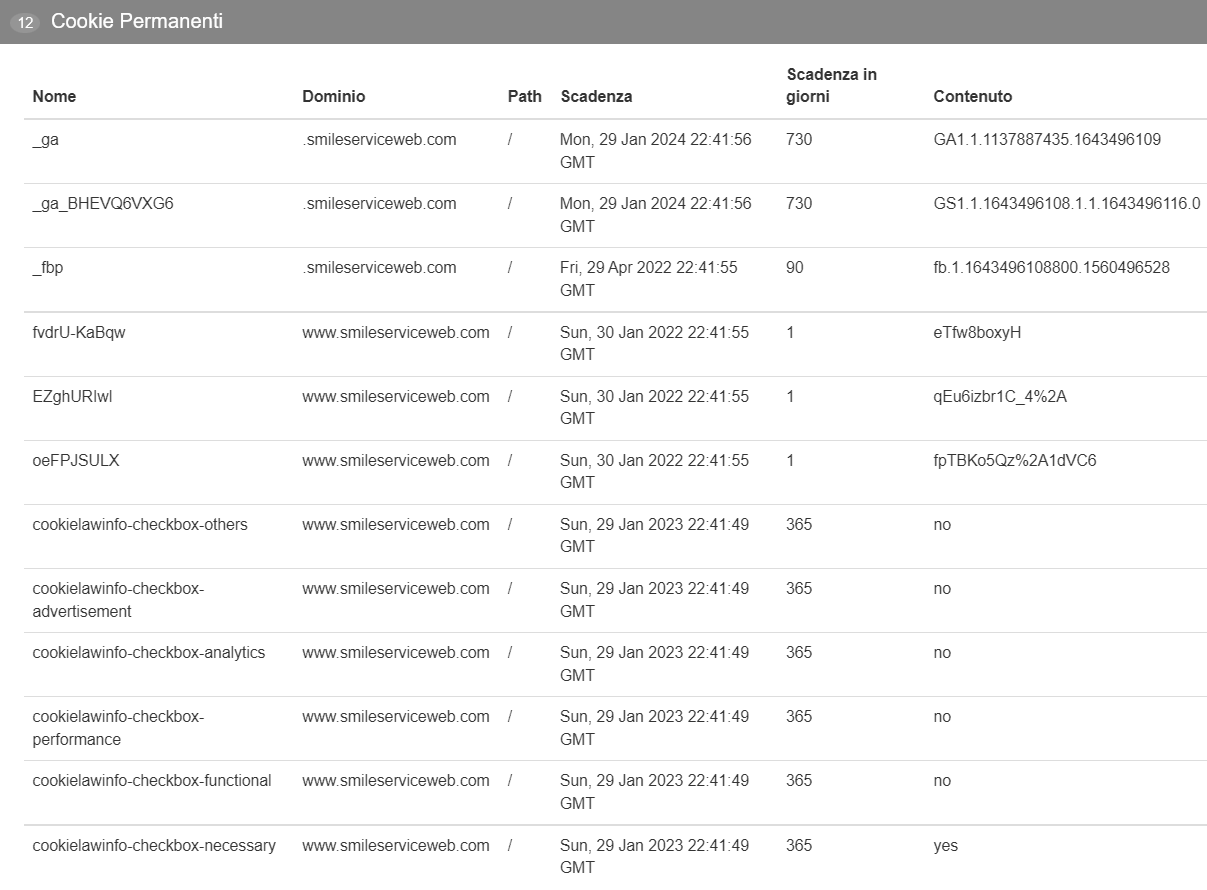Select the _ga cookie name
1207x890 pixels.
click(x=45, y=140)
